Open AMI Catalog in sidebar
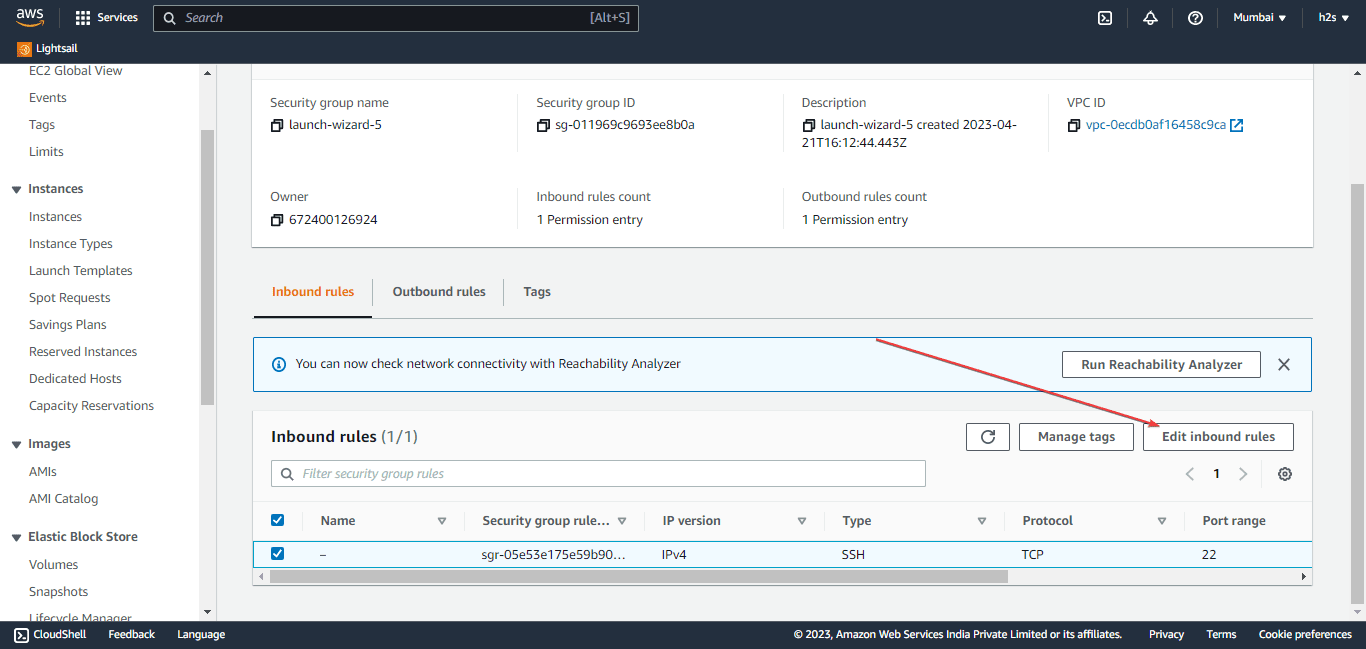The height and width of the screenshot is (649, 1366). pyautogui.click(x=64, y=499)
